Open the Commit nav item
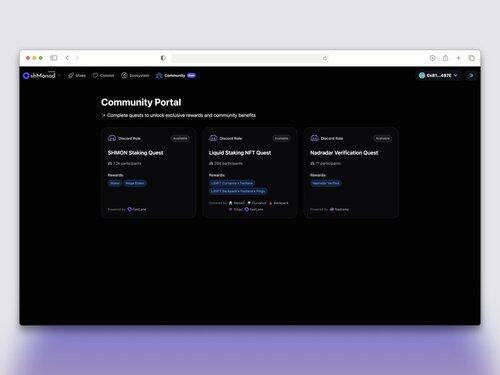Viewport: 500px width, 375px height. pos(103,76)
